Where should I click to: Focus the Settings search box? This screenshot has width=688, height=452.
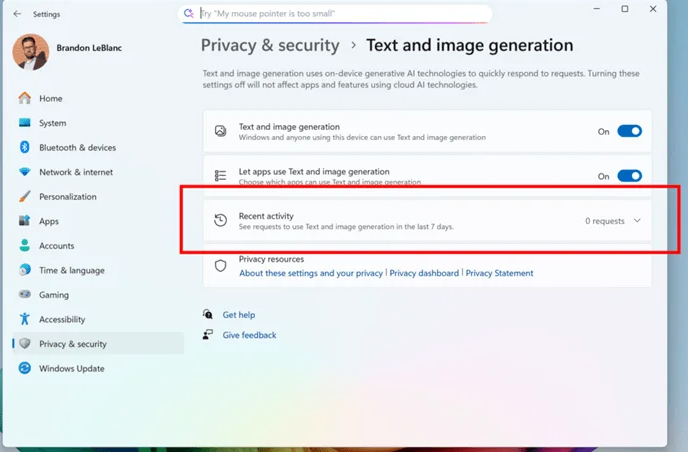335,14
